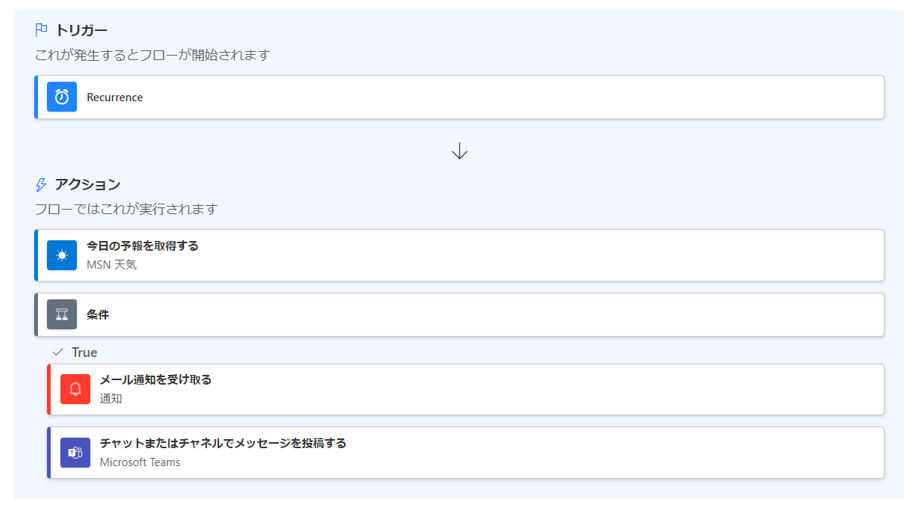Click the MSN 天気 connector label
The height and width of the screenshot is (513, 920).
click(111, 265)
